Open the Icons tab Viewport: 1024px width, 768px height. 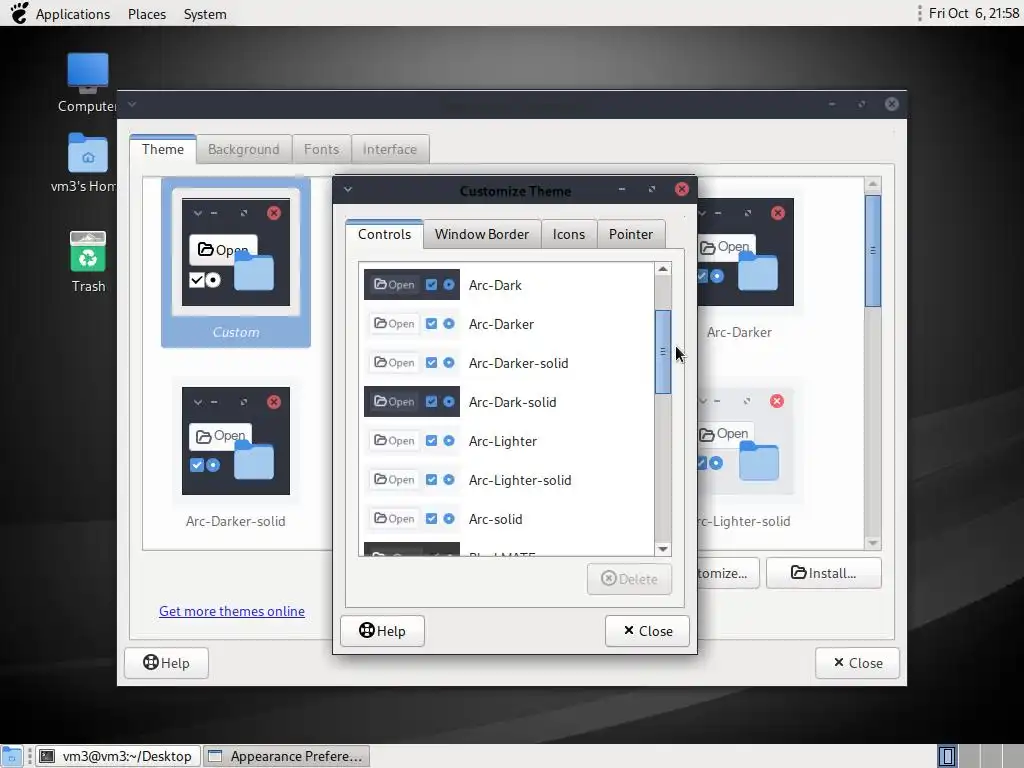coord(569,234)
